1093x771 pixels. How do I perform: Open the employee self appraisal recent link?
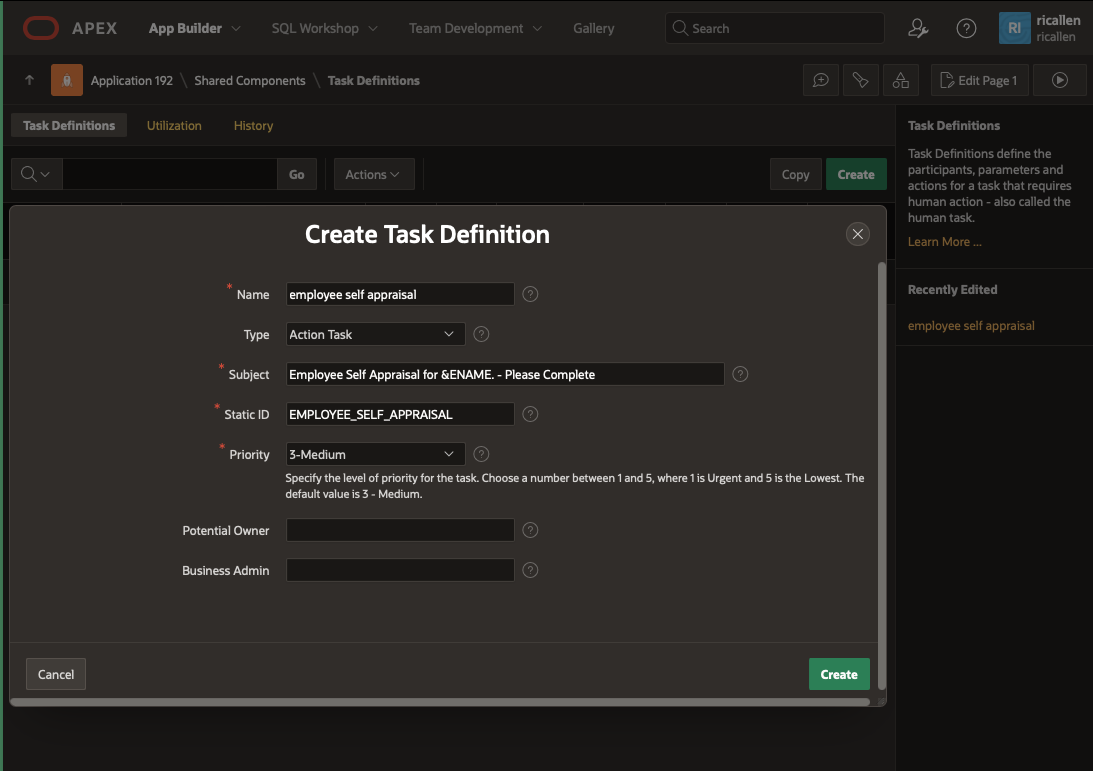click(970, 326)
